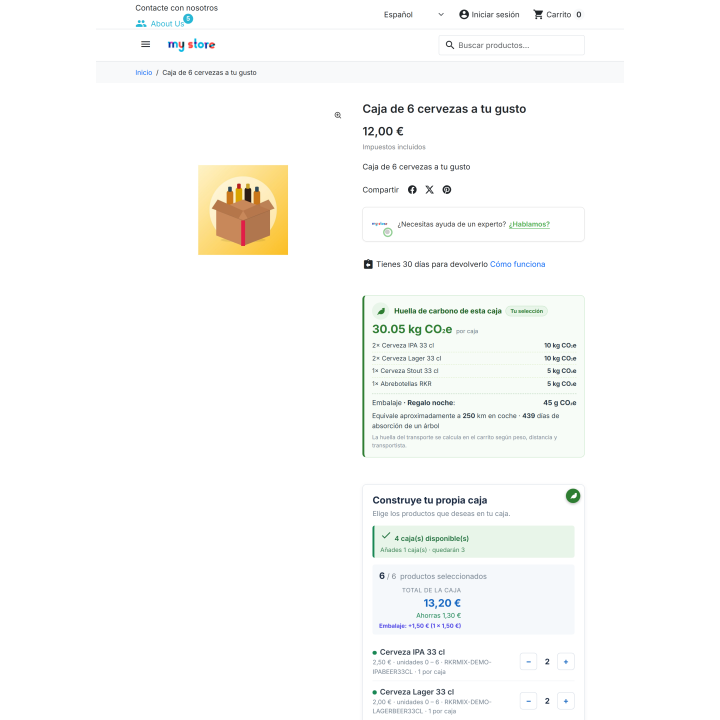Screen dimensions: 720x720
Task: Share on Pinterest icon
Action: (447, 190)
